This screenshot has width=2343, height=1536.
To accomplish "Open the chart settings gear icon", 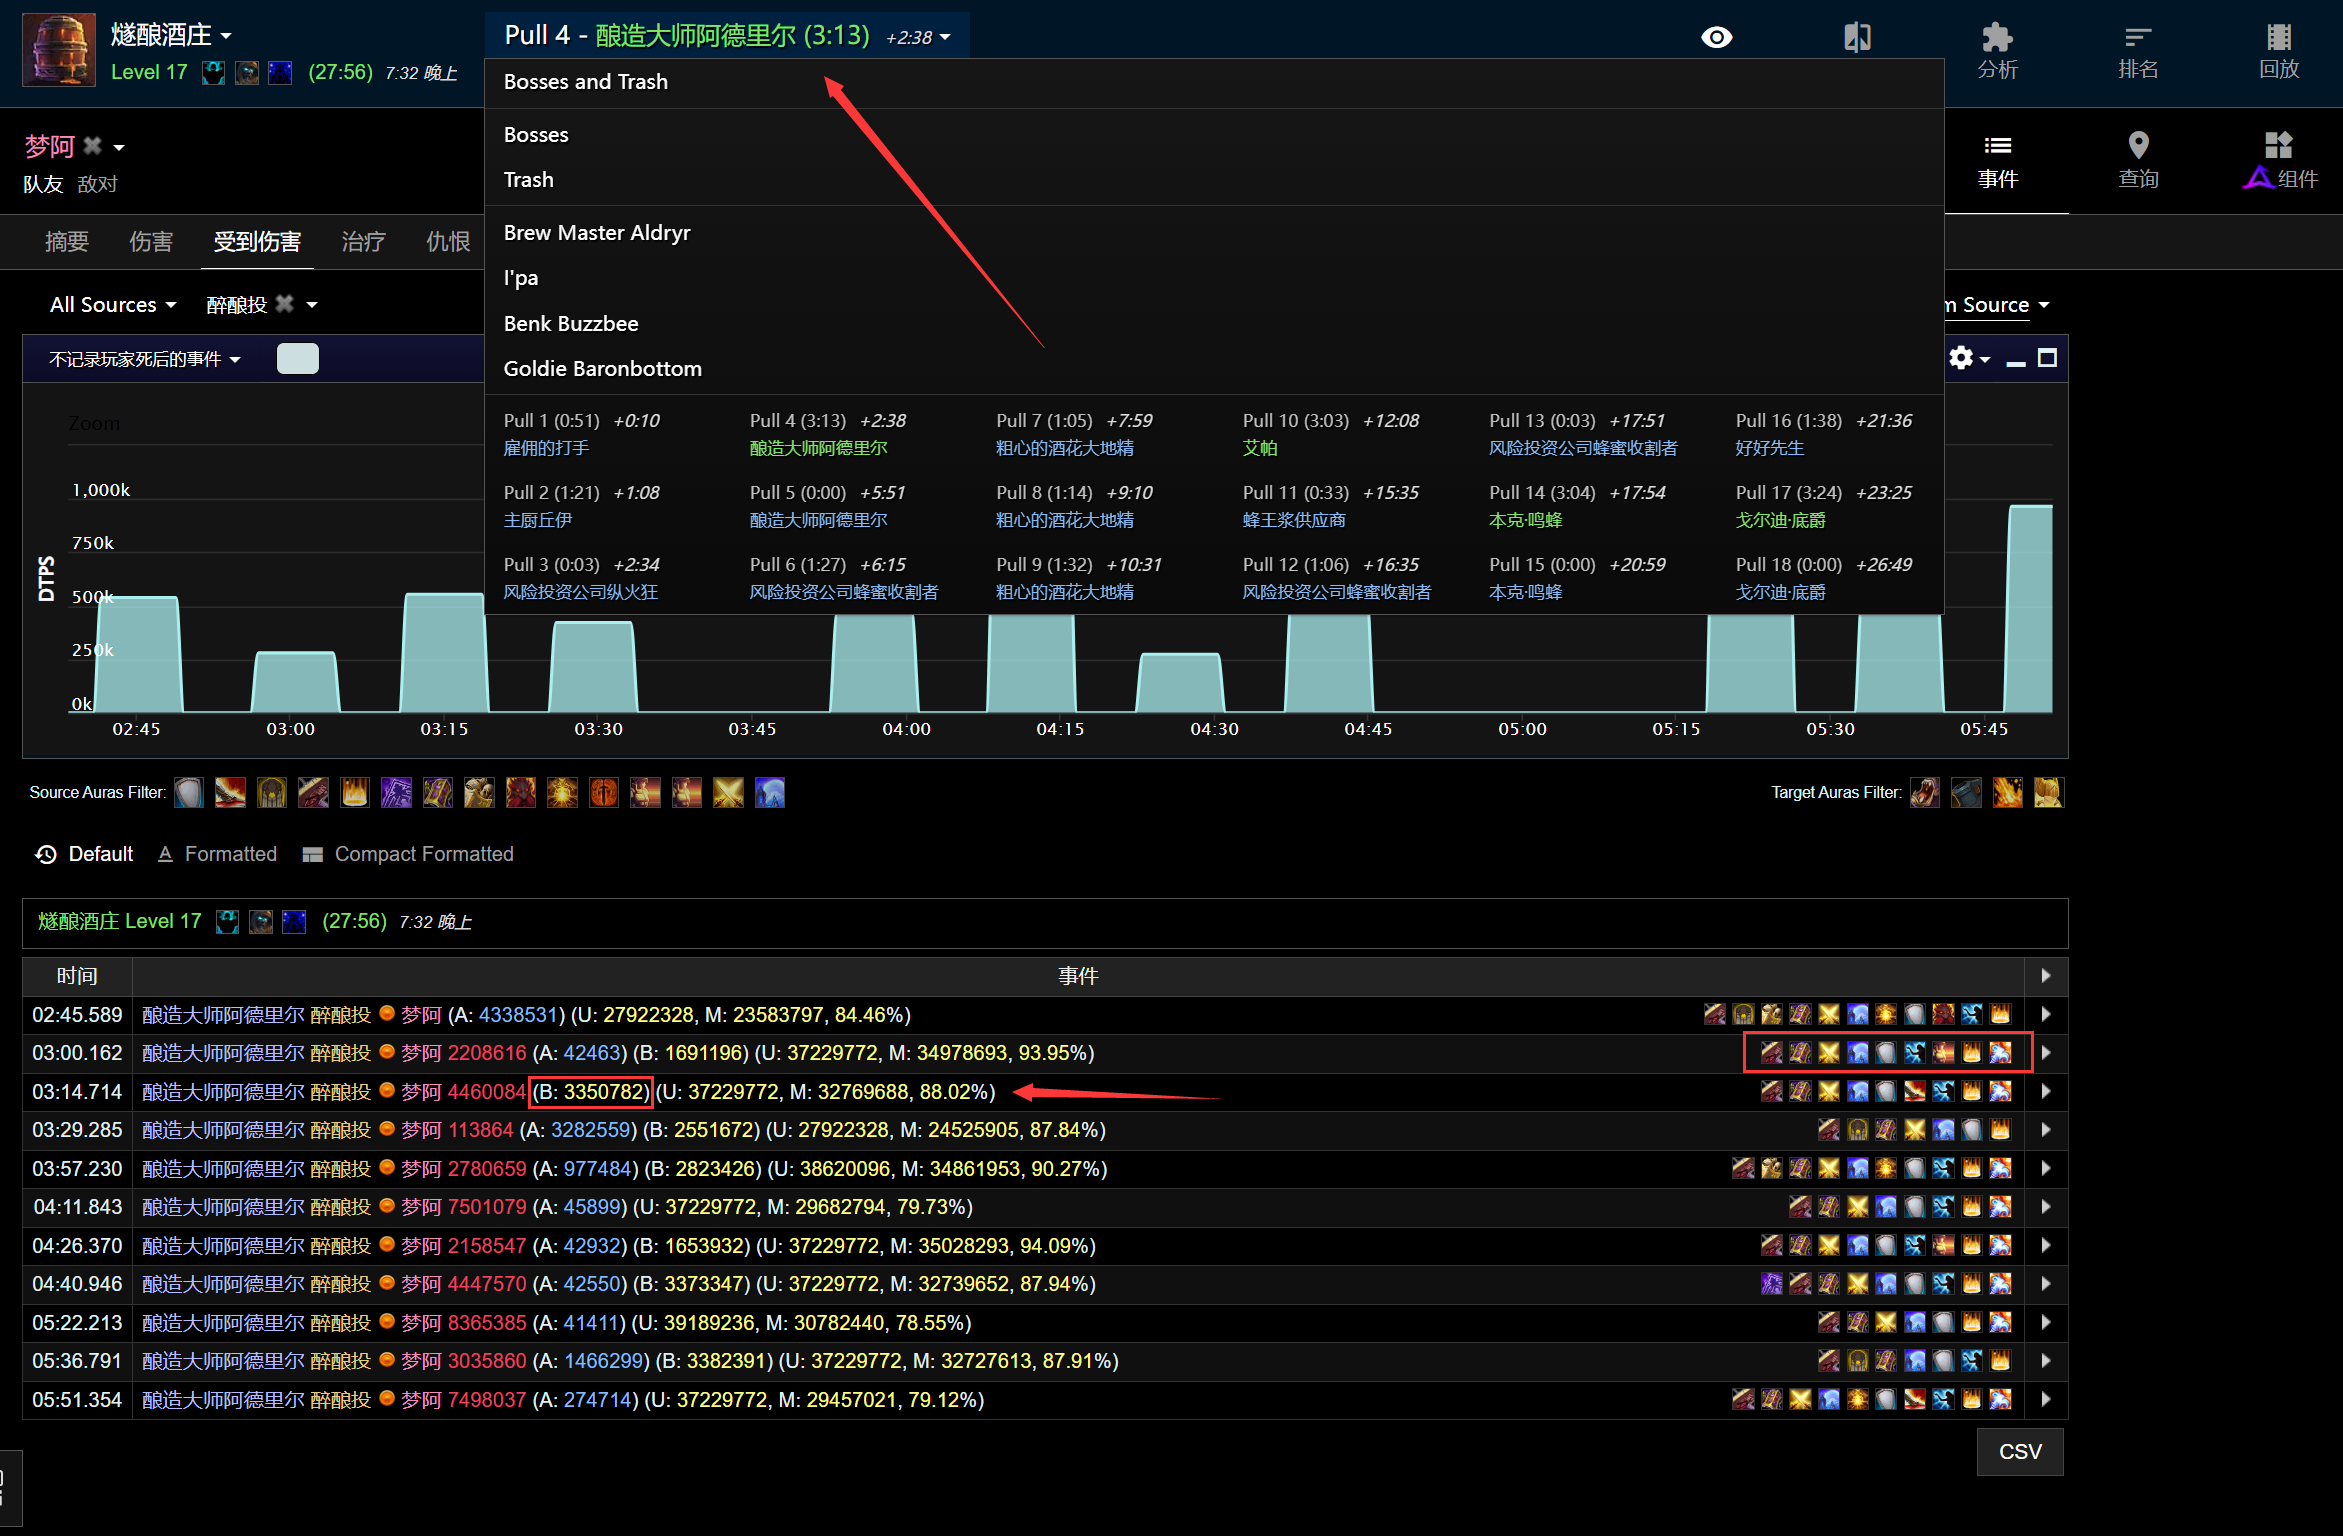I will tap(1961, 358).
